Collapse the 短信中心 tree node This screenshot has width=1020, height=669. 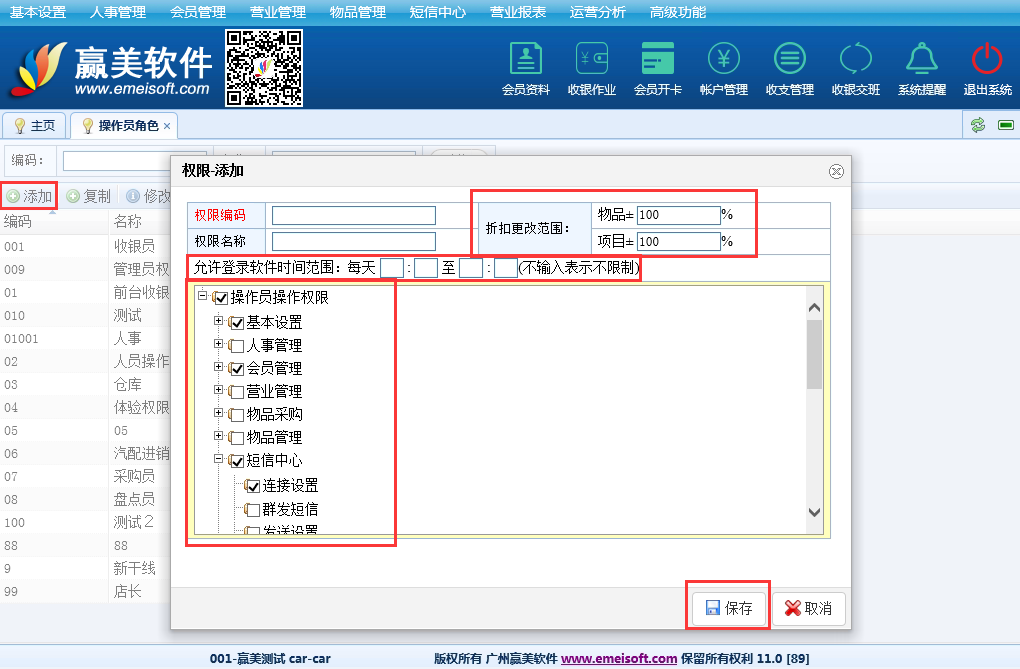pos(219,460)
